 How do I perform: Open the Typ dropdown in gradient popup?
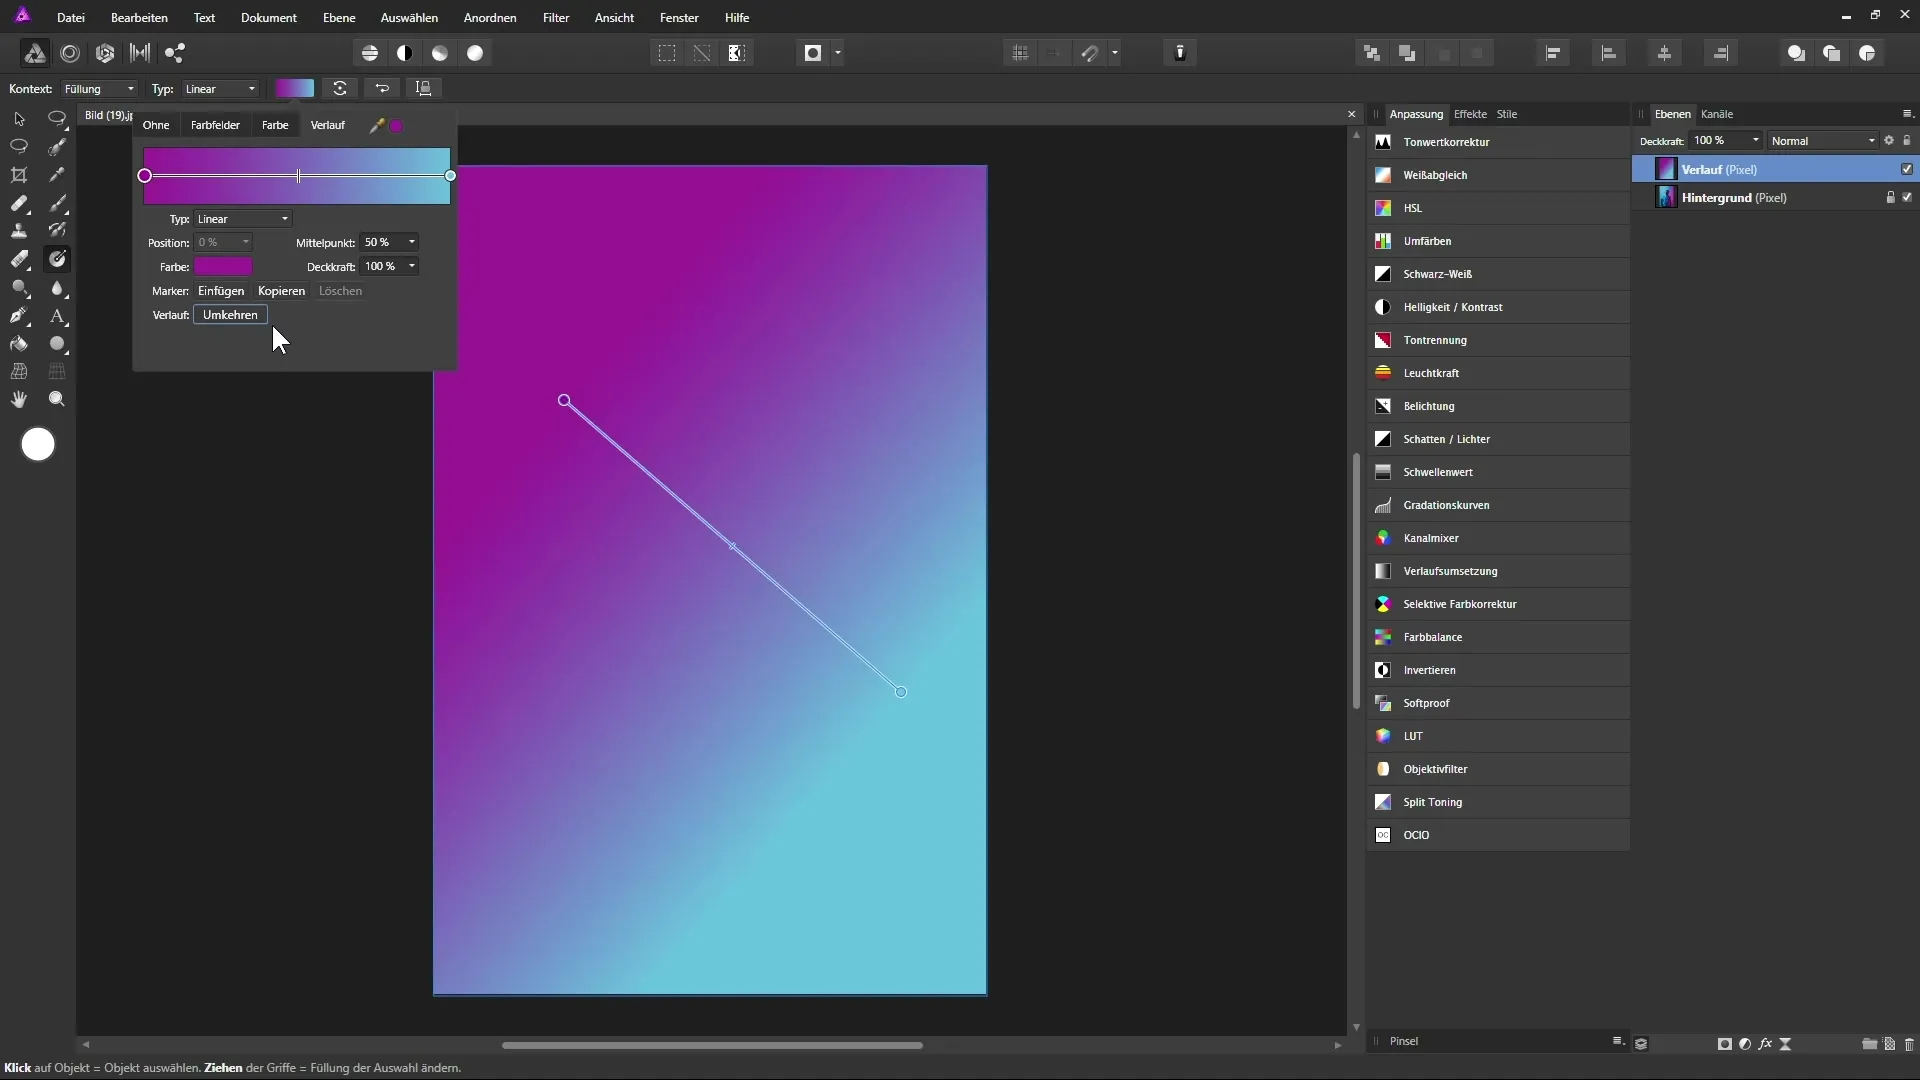[243, 219]
